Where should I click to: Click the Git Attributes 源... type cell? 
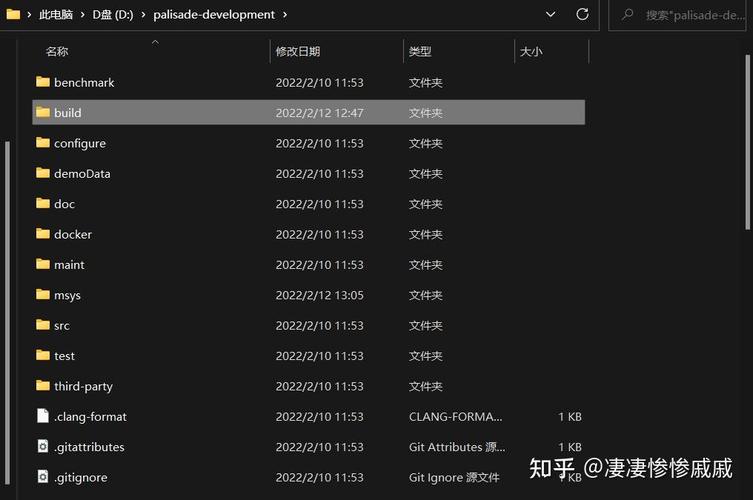pos(457,447)
